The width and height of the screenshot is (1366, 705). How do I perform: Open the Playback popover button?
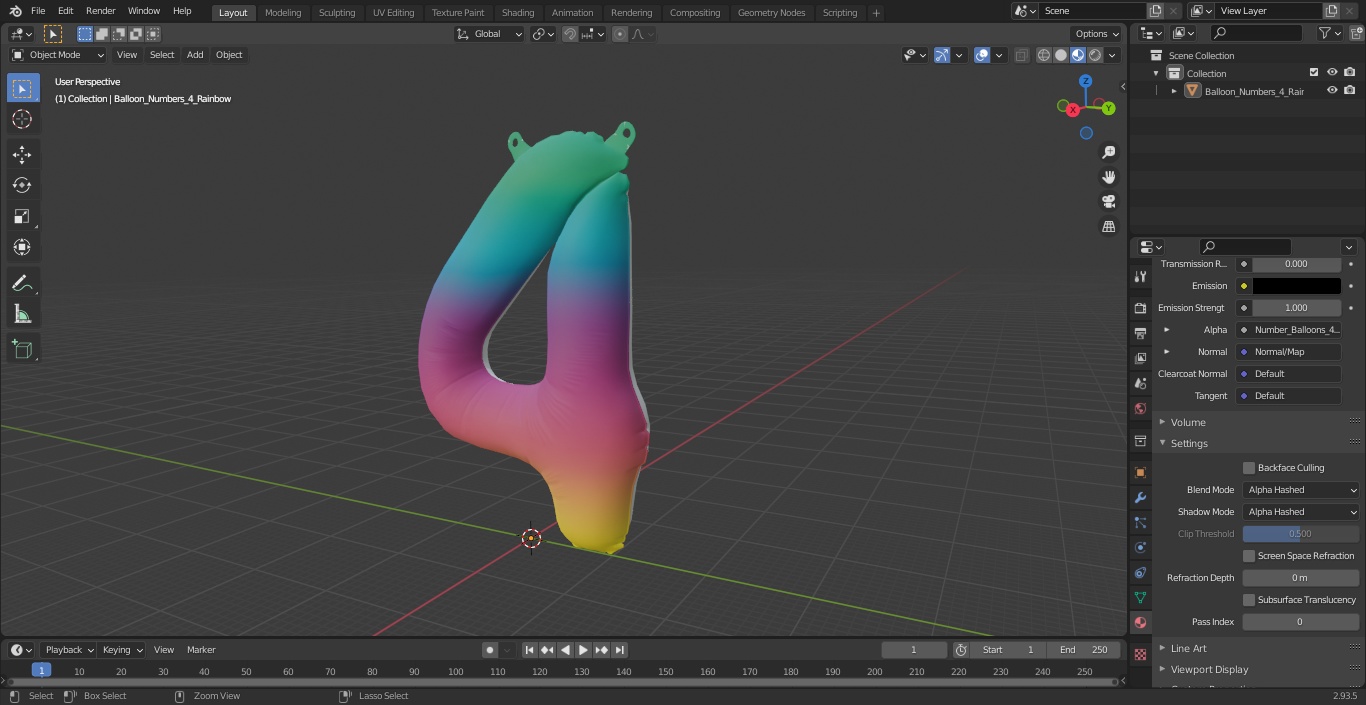click(67, 650)
